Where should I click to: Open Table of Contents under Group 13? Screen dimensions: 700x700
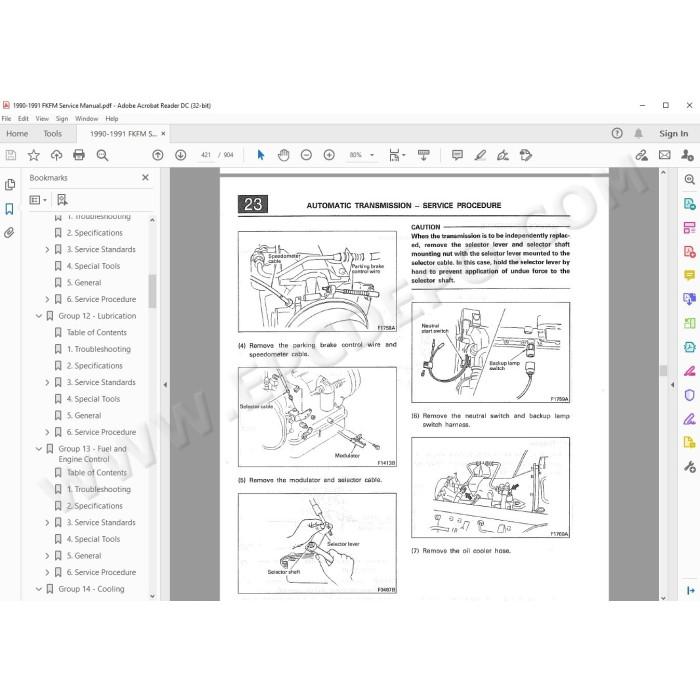tap(97, 473)
